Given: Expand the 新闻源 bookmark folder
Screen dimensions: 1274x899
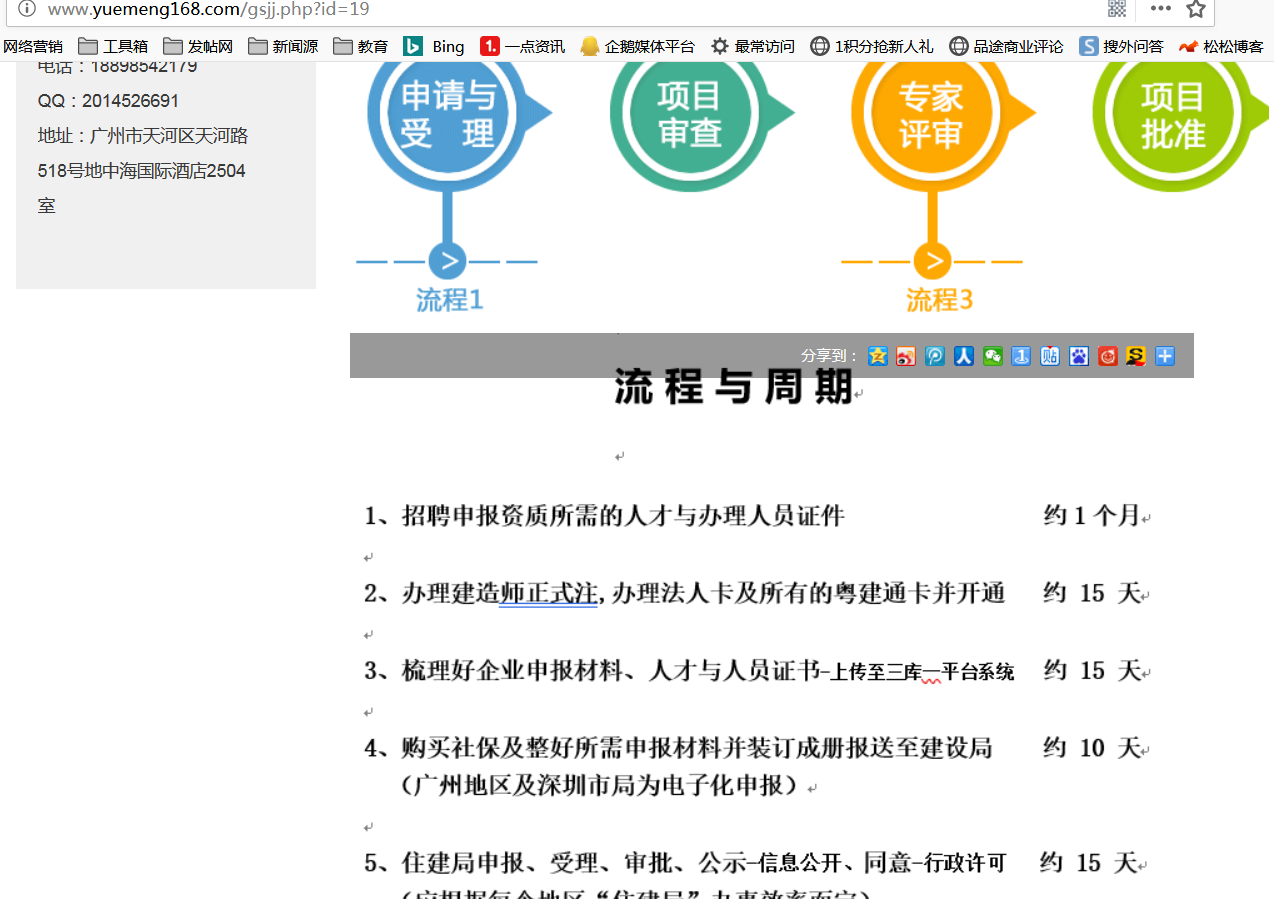Looking at the screenshot, I should pos(283,46).
